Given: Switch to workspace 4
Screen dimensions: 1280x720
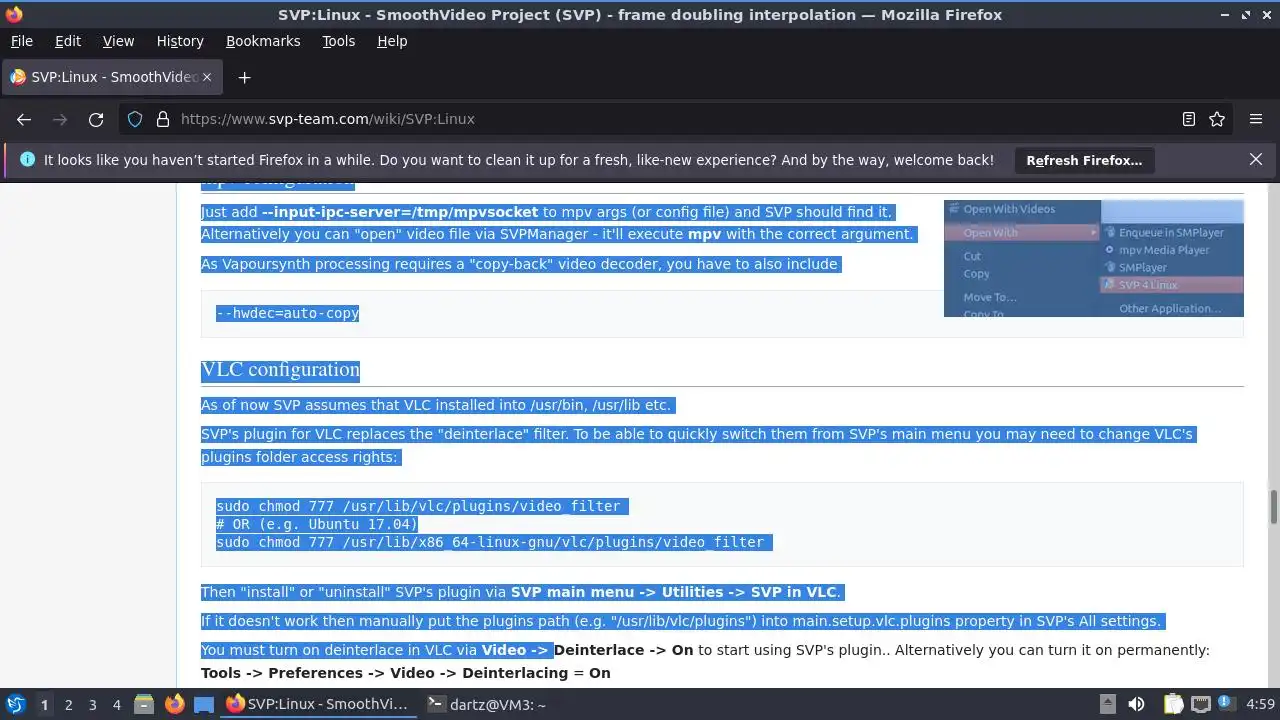Looking at the screenshot, I should click(116, 704).
